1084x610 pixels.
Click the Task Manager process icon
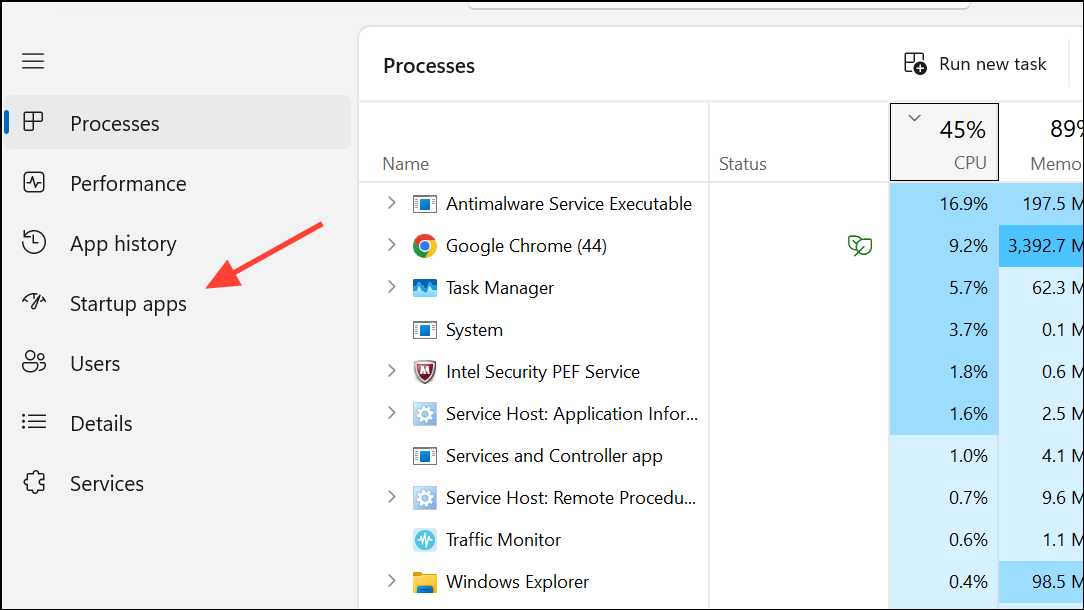(x=424, y=288)
